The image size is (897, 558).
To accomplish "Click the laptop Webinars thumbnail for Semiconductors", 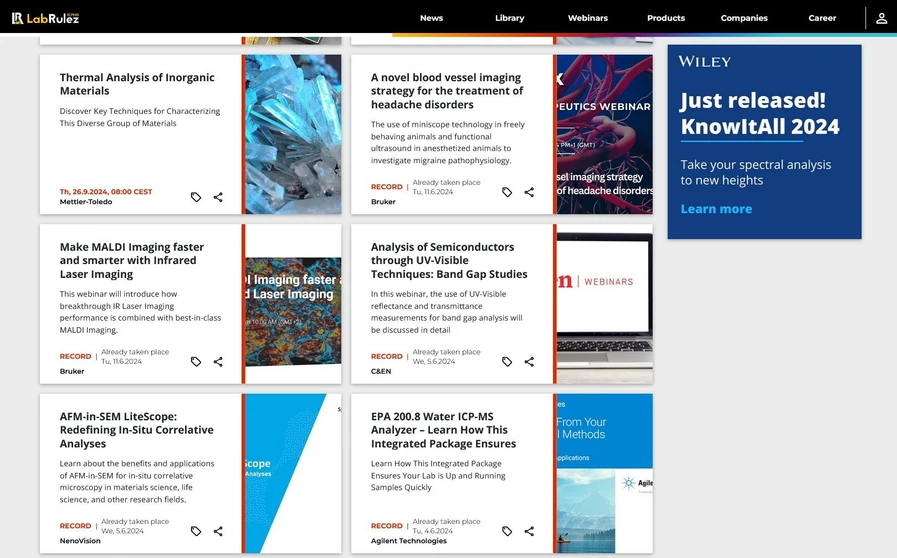I will 605,304.
